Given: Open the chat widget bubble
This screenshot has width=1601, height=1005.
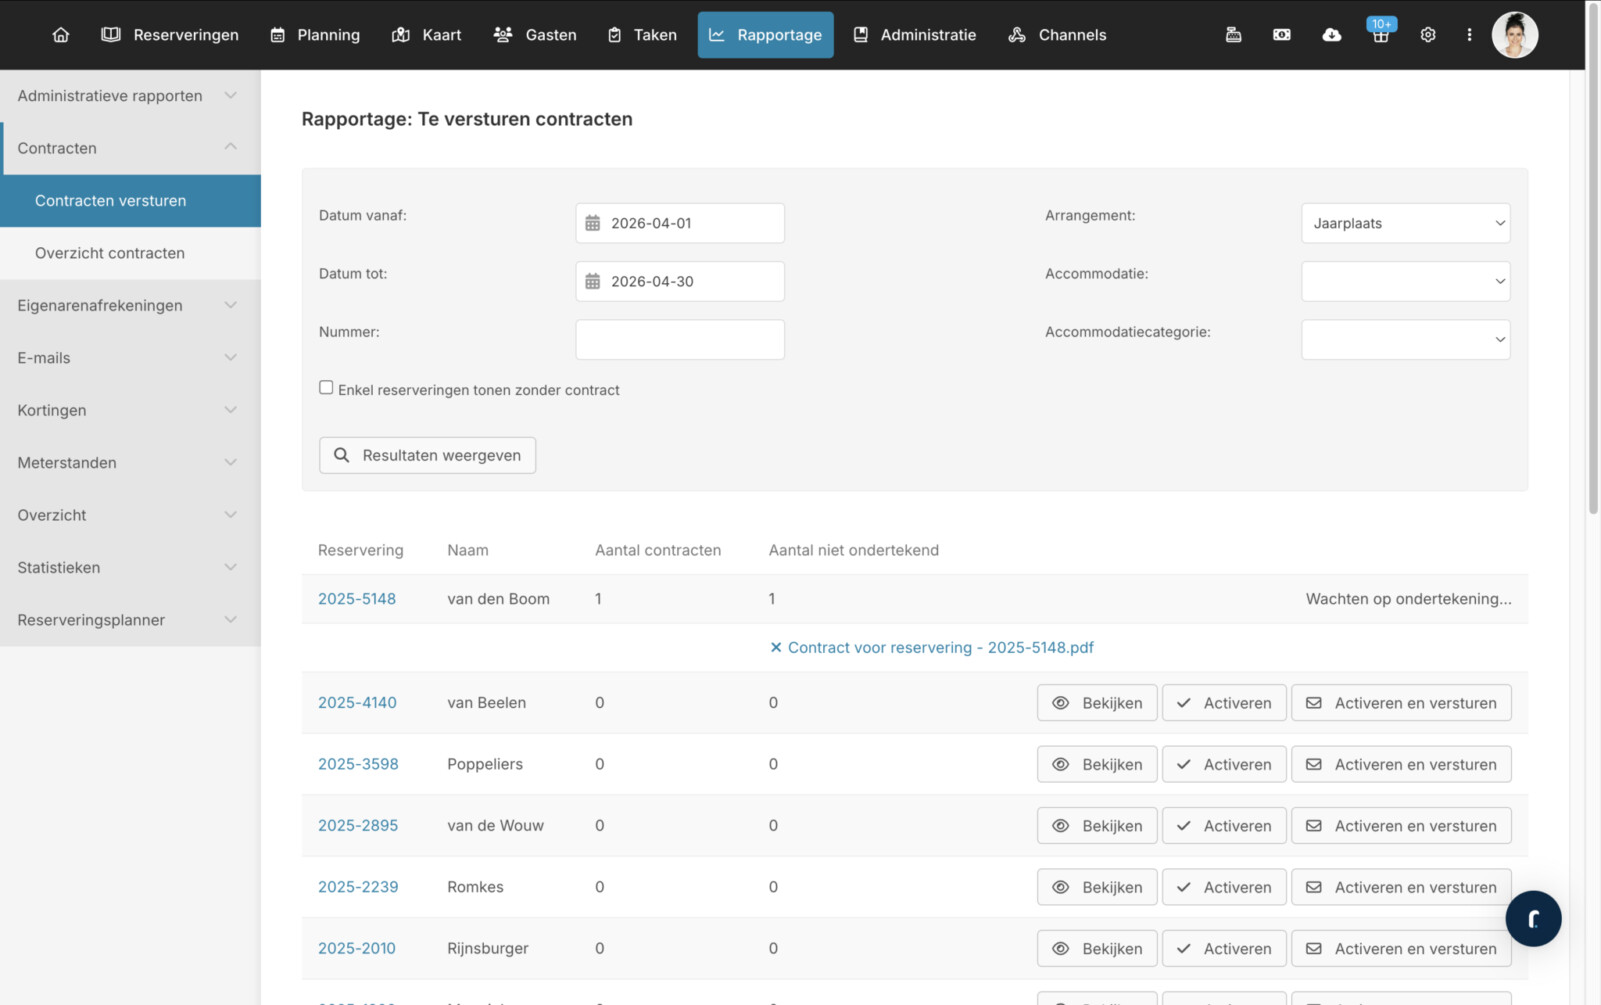Looking at the screenshot, I should (x=1532, y=918).
